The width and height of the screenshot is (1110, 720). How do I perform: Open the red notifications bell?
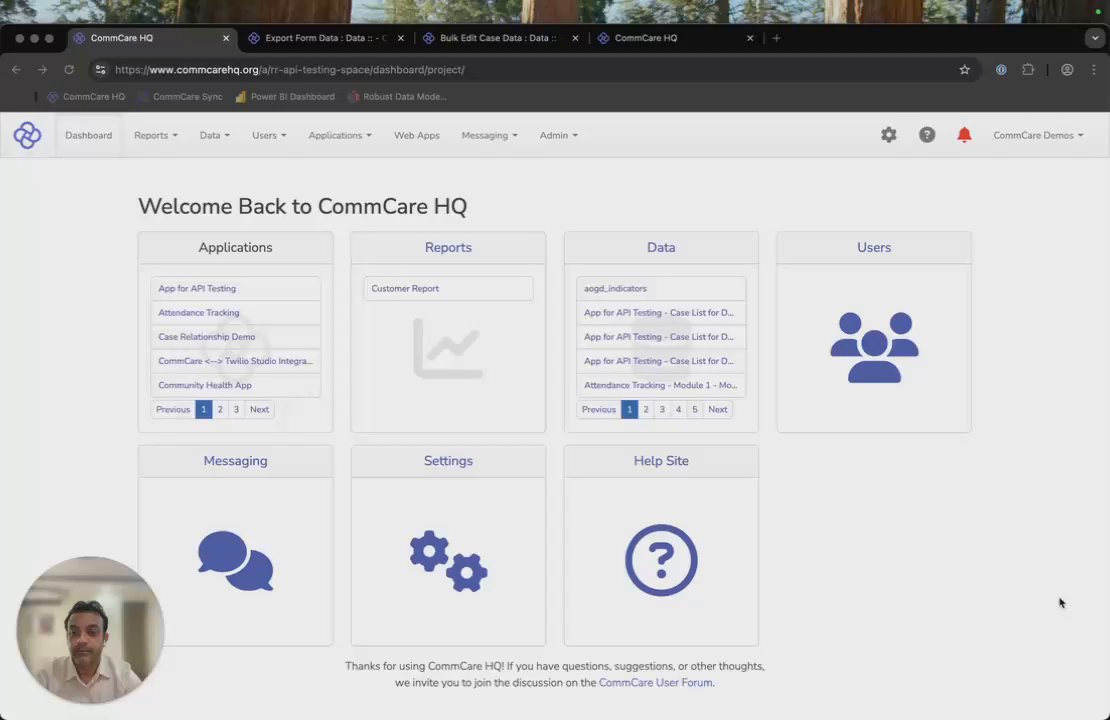point(964,135)
